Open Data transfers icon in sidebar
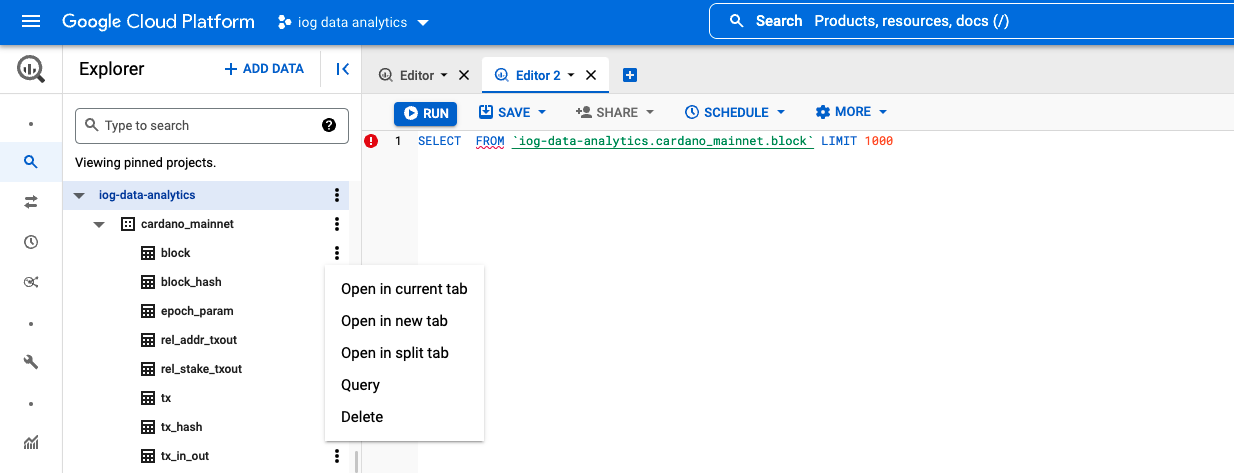The image size is (1234, 473). (31, 202)
